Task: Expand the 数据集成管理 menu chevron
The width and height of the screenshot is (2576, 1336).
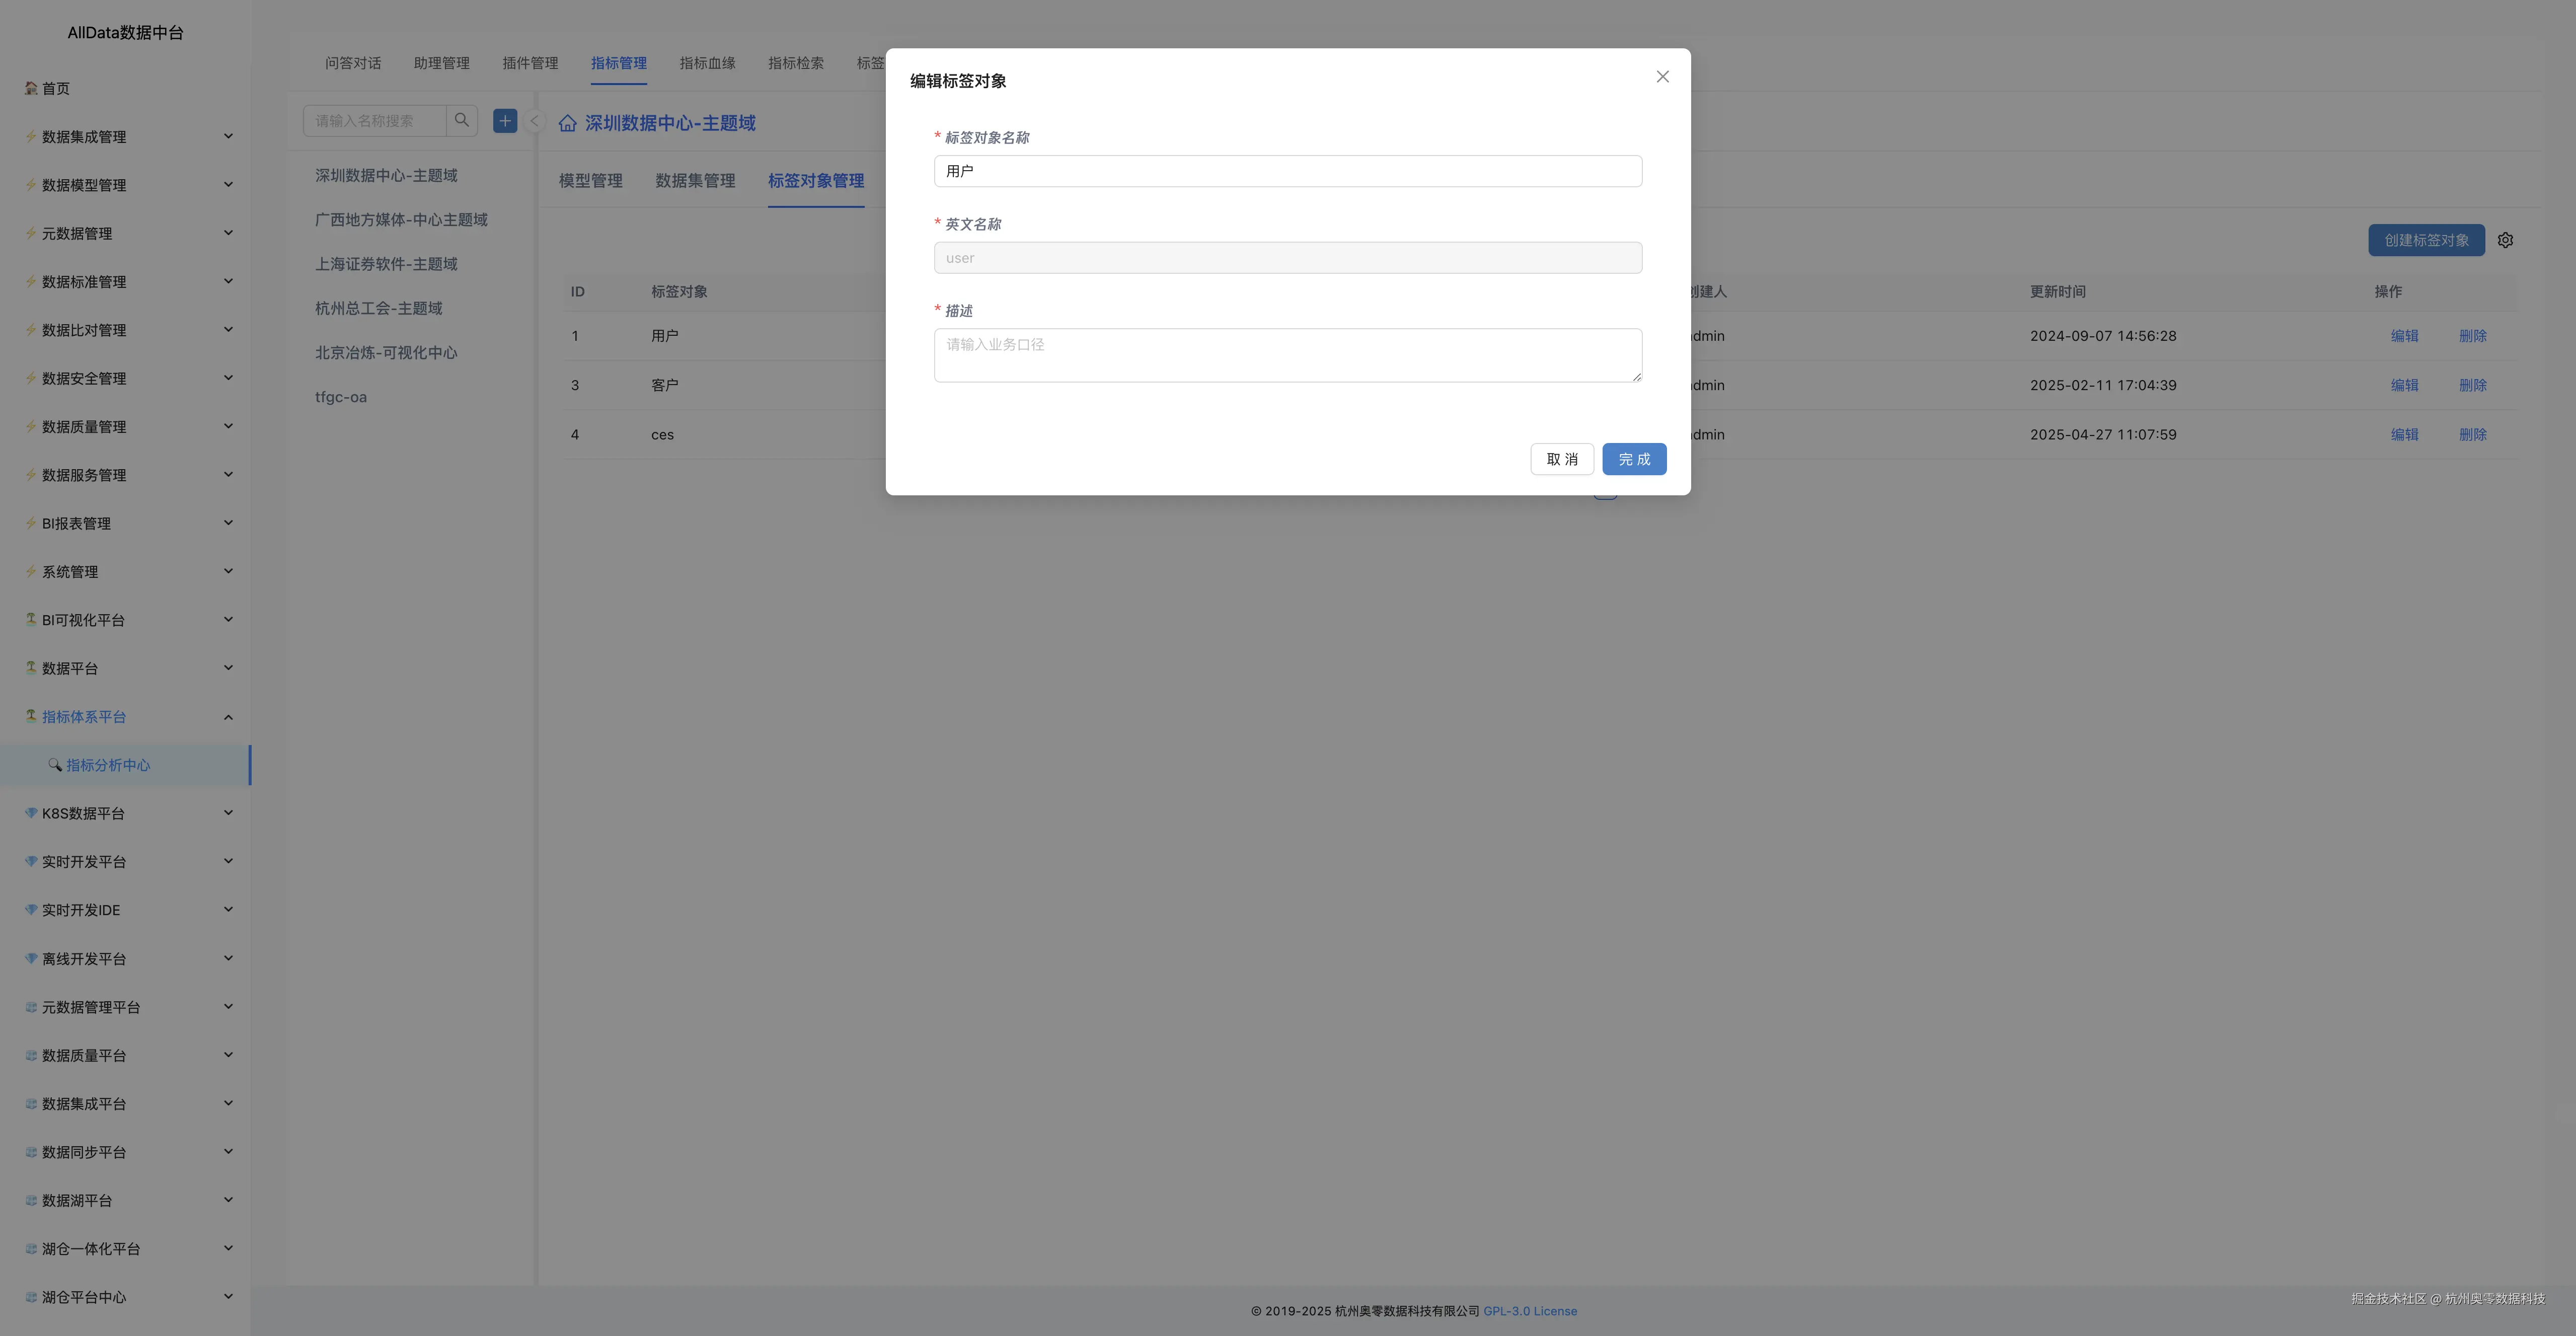Action: coord(228,137)
